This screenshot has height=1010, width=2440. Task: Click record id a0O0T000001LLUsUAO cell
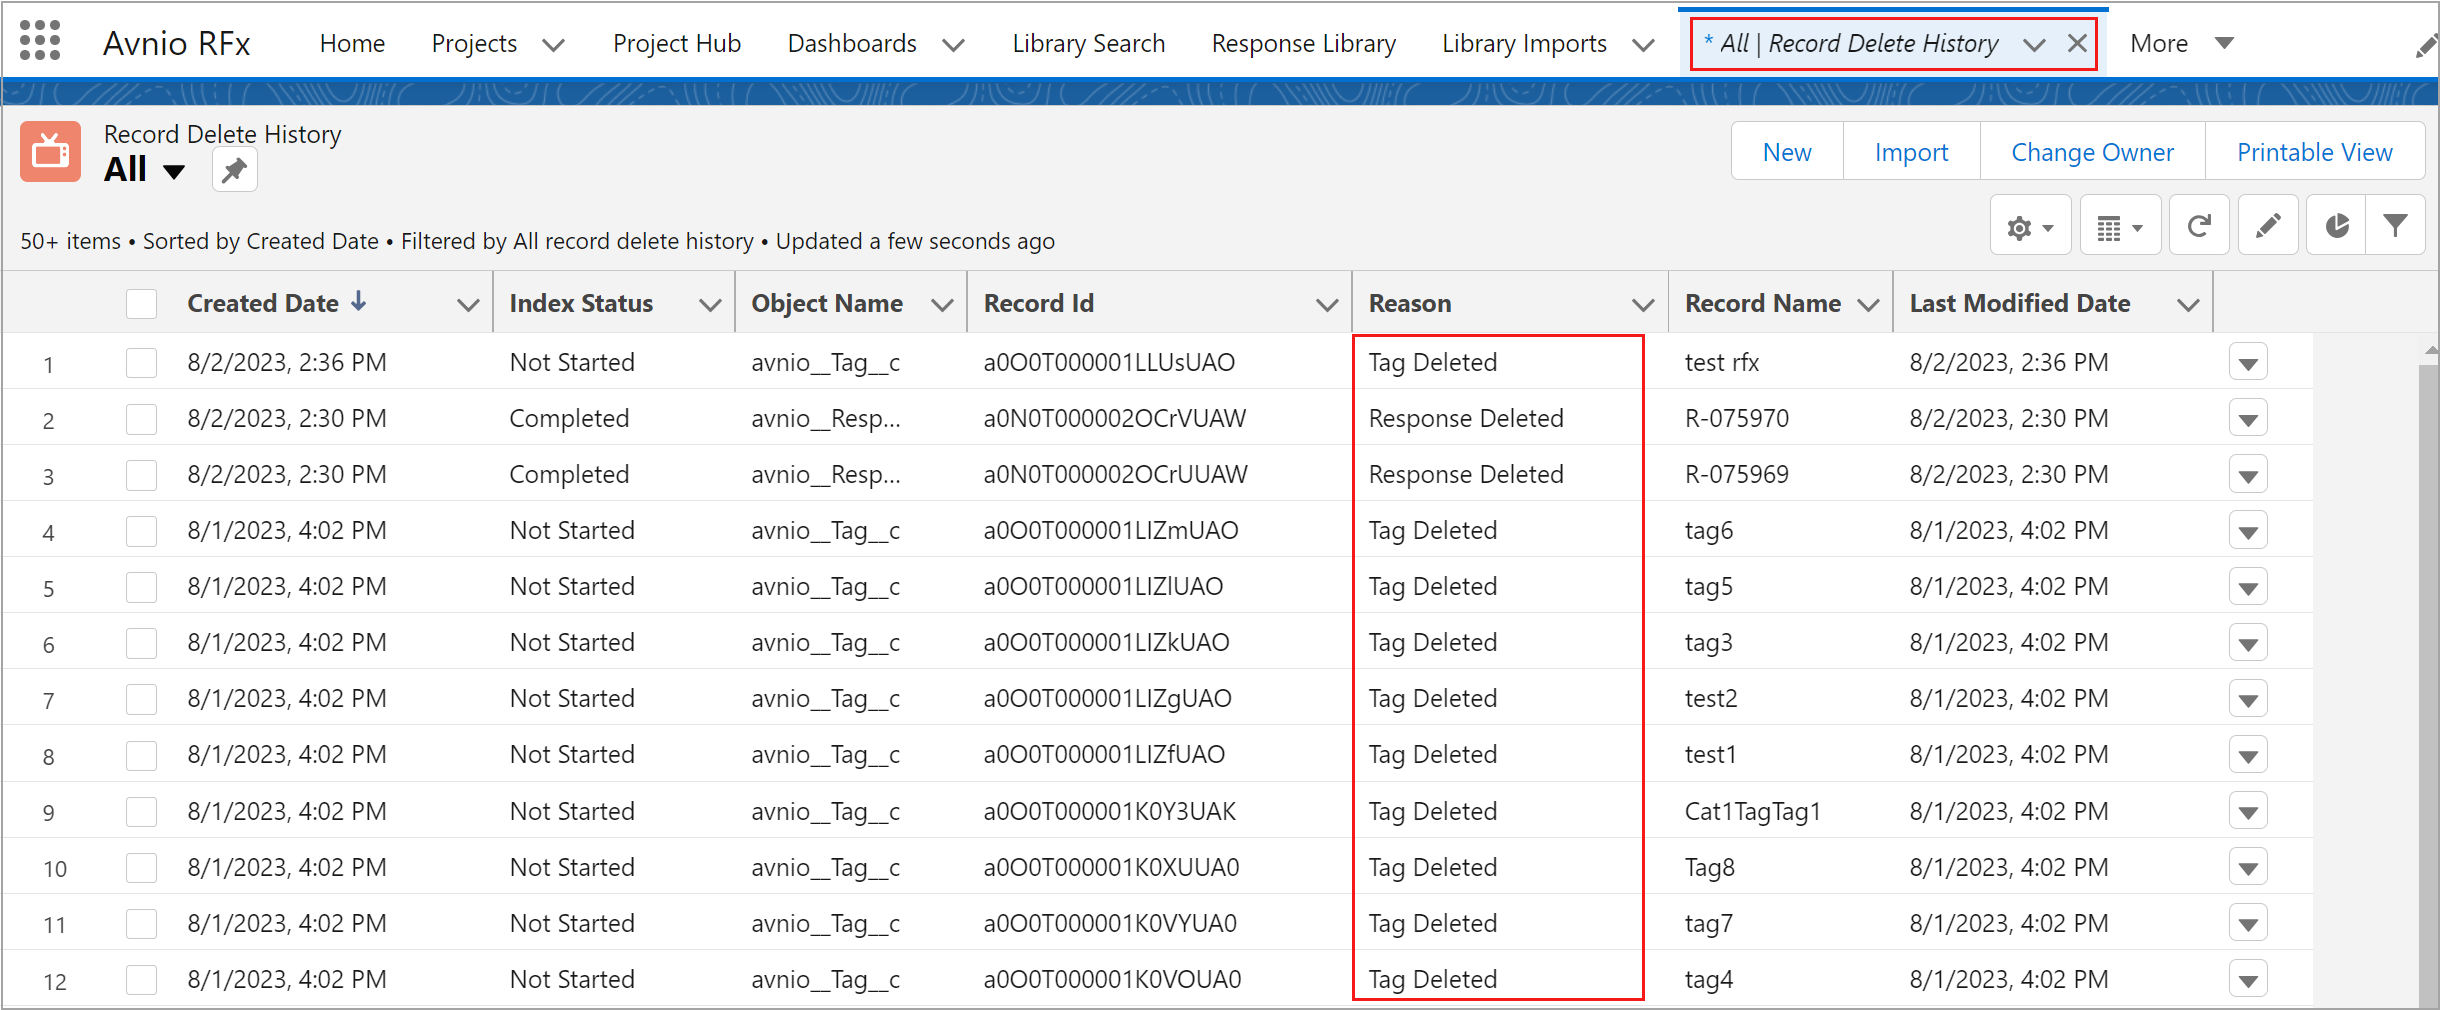(1109, 363)
